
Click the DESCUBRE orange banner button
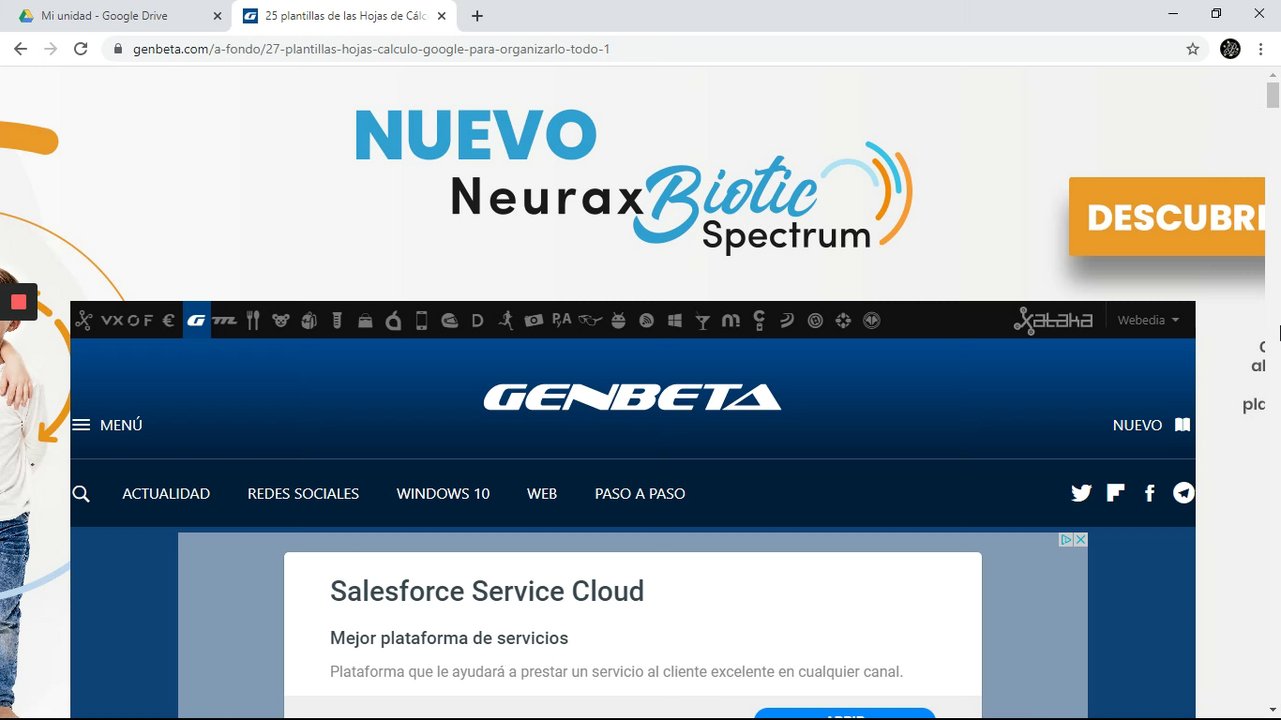(1167, 217)
